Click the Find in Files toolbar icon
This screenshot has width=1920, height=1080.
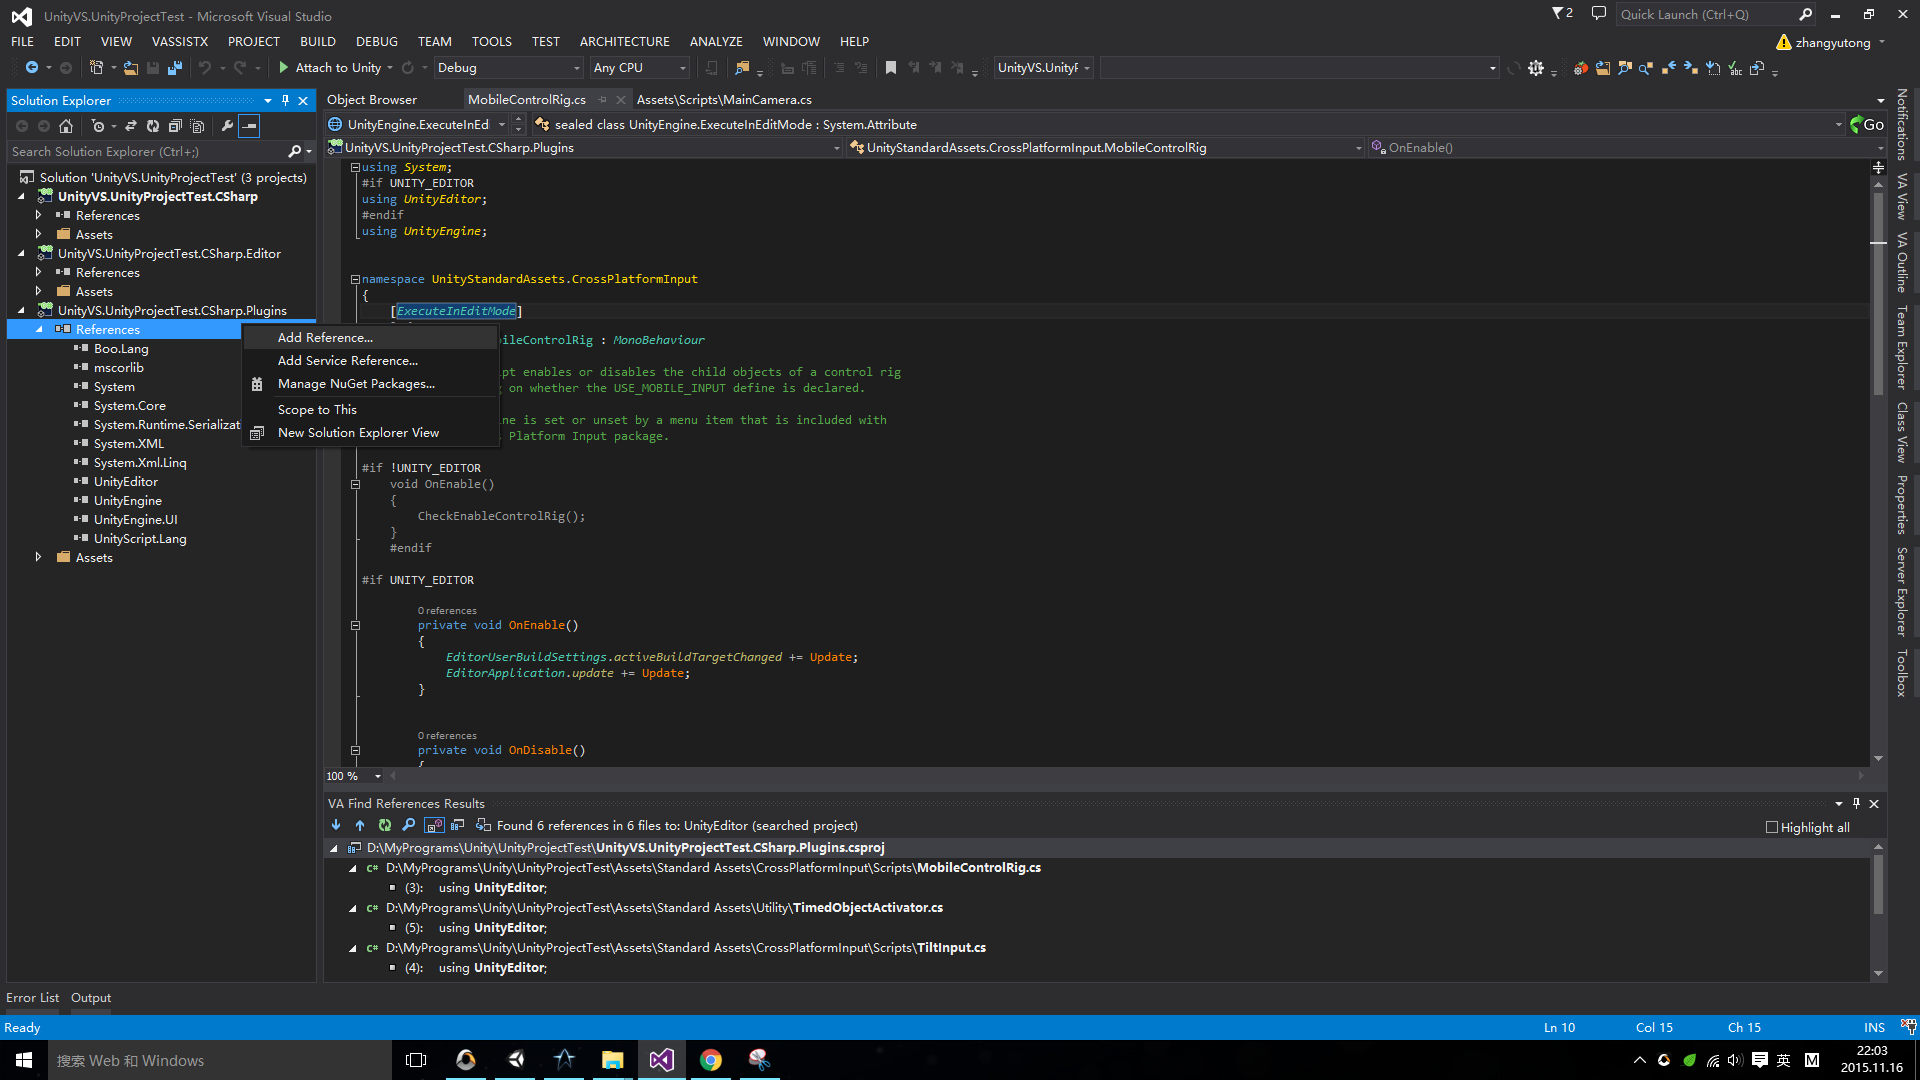(x=742, y=68)
